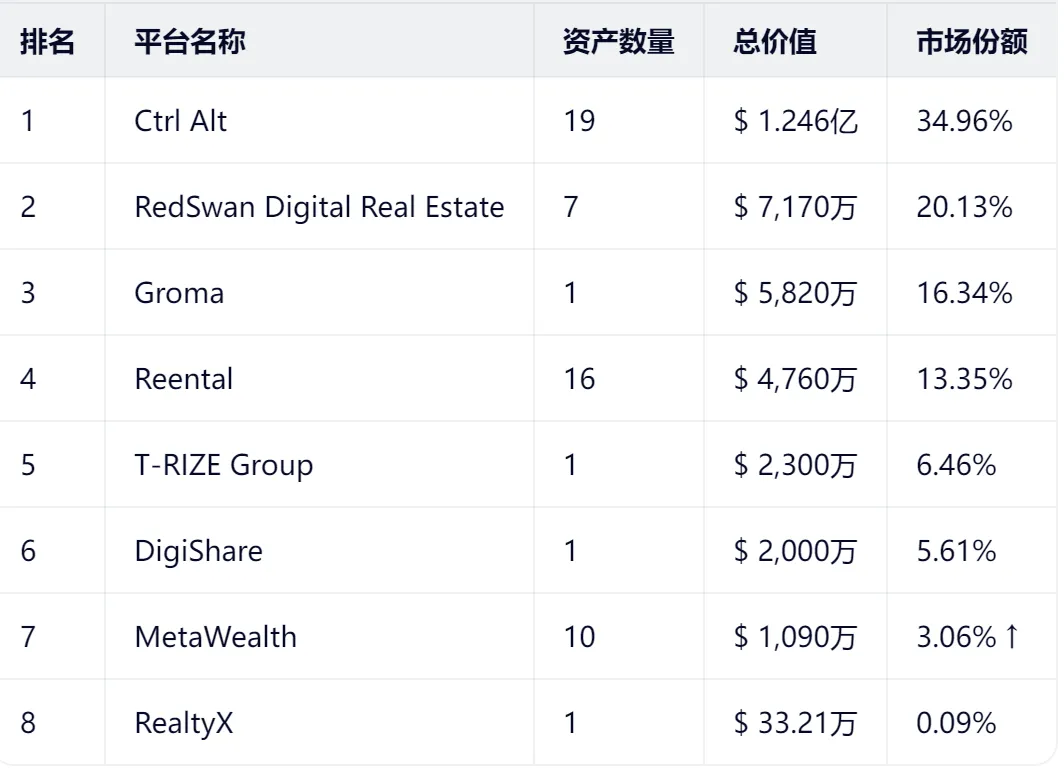Screen dimensions: 1064x774
Task: Open RedSwan Digital Real Estate entry
Action: point(319,207)
